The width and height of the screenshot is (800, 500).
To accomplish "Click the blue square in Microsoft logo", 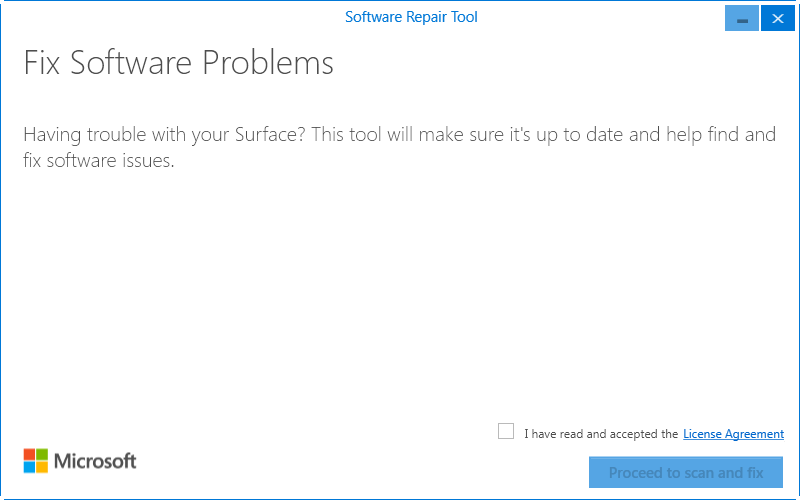I will pyautogui.click(x=30, y=467).
